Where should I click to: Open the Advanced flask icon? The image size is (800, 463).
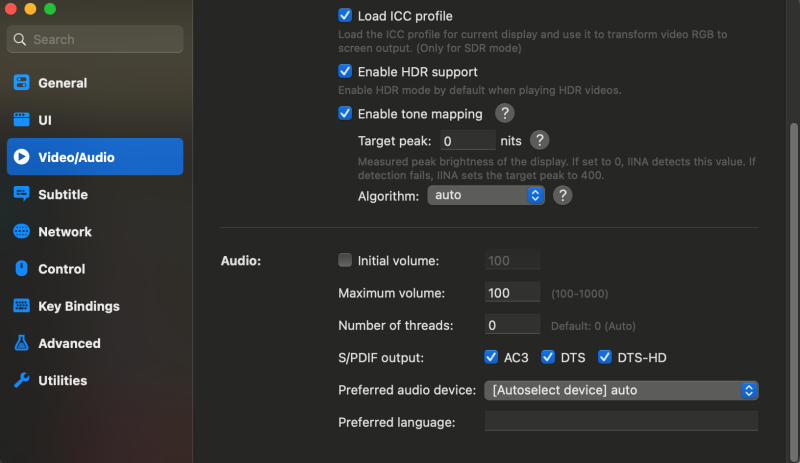[21, 343]
